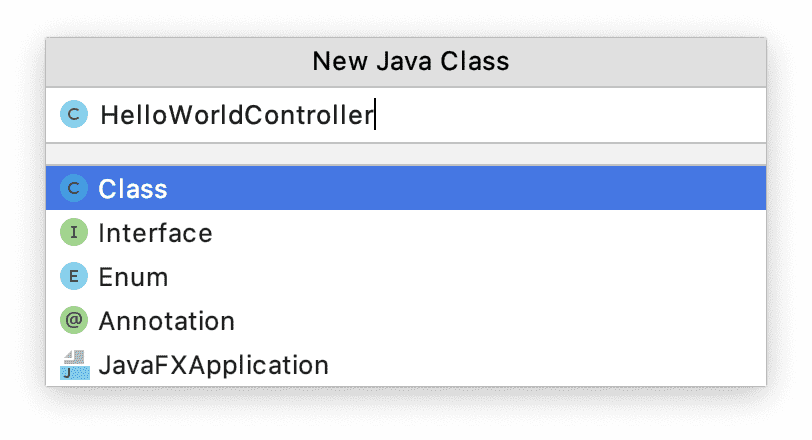Pick the Enum type entry

pyautogui.click(x=133, y=277)
